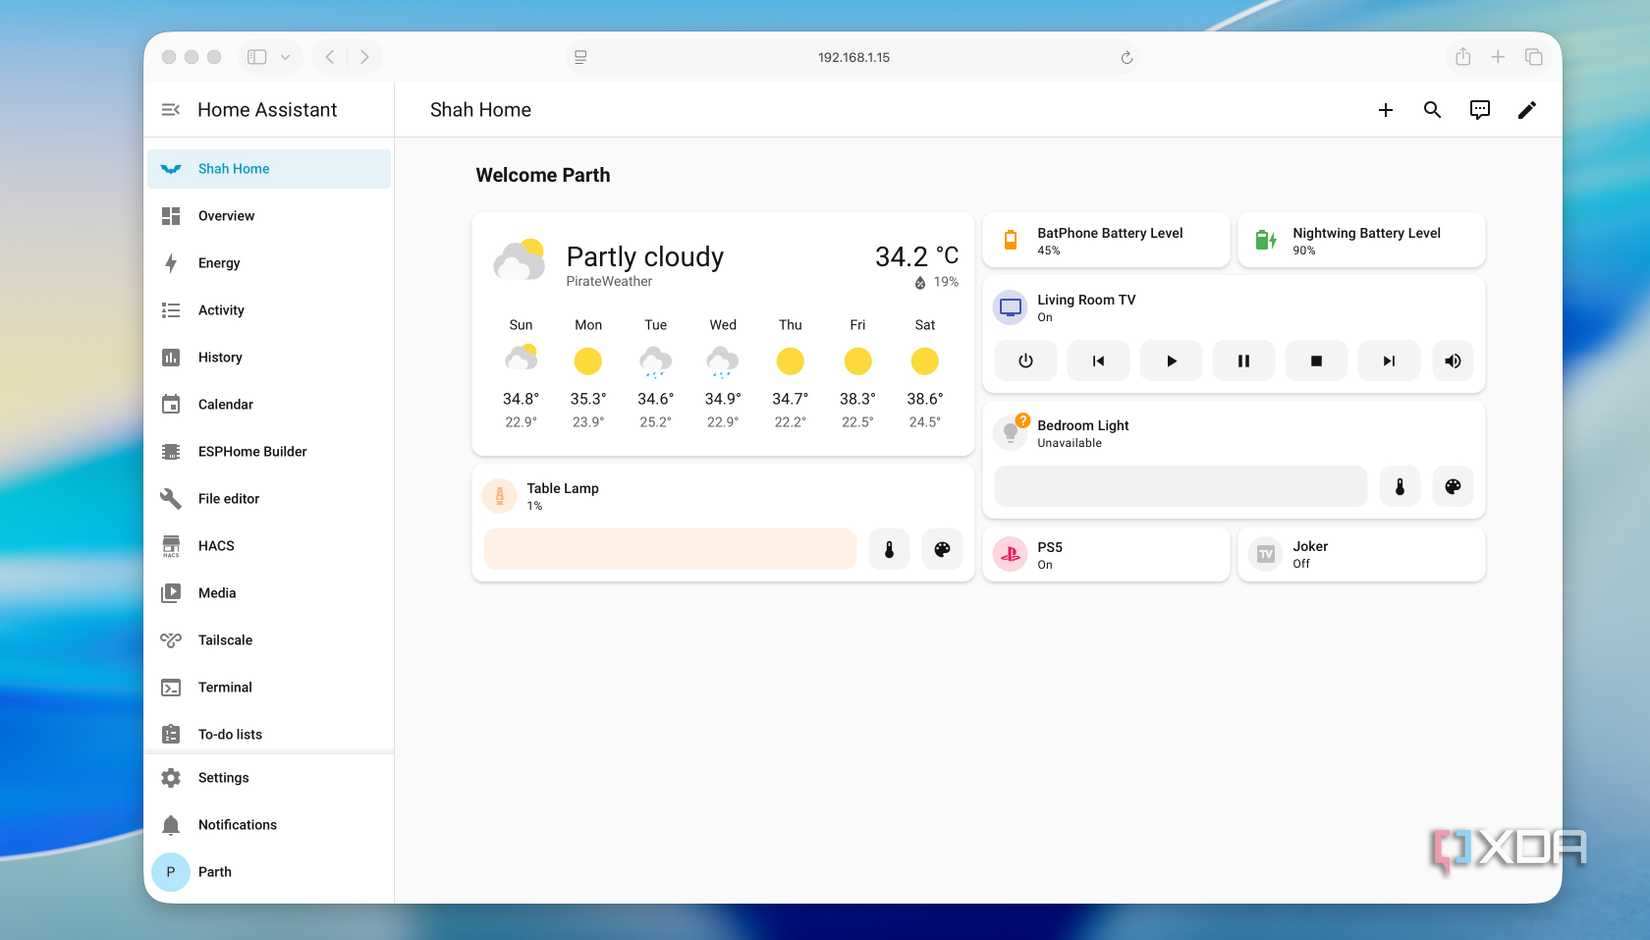Toggle the Joker device on
Screen dimensions: 1650x940
click(1265, 554)
